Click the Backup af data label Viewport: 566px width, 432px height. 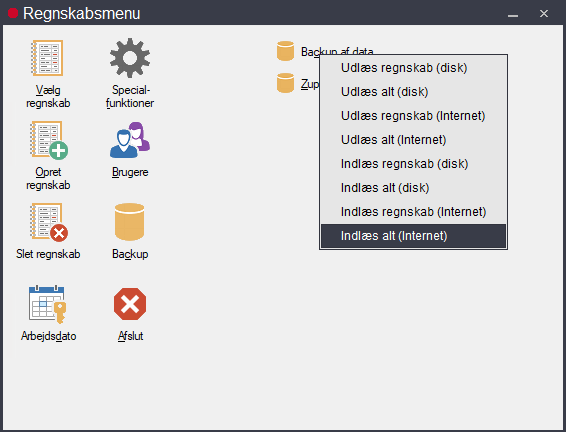(337, 52)
